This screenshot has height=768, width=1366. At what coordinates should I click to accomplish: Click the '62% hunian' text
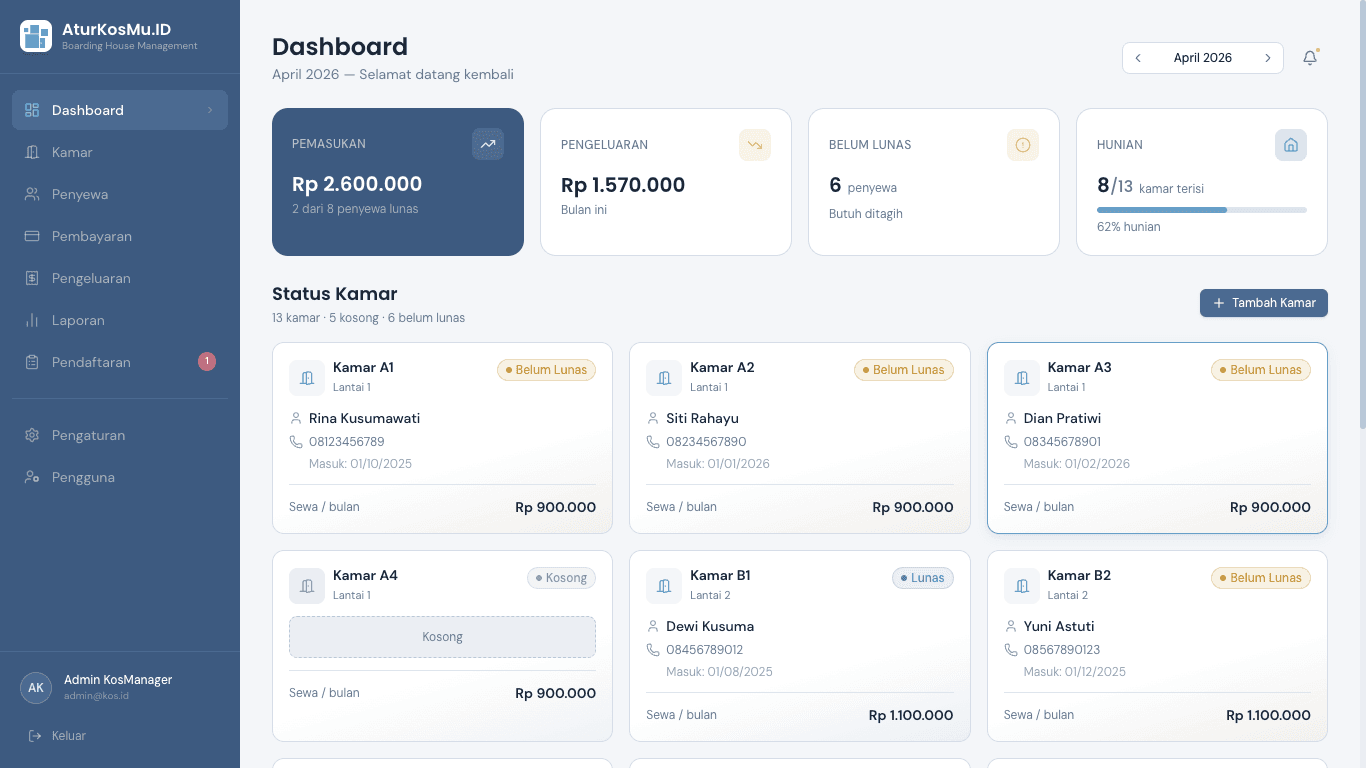tap(1129, 227)
